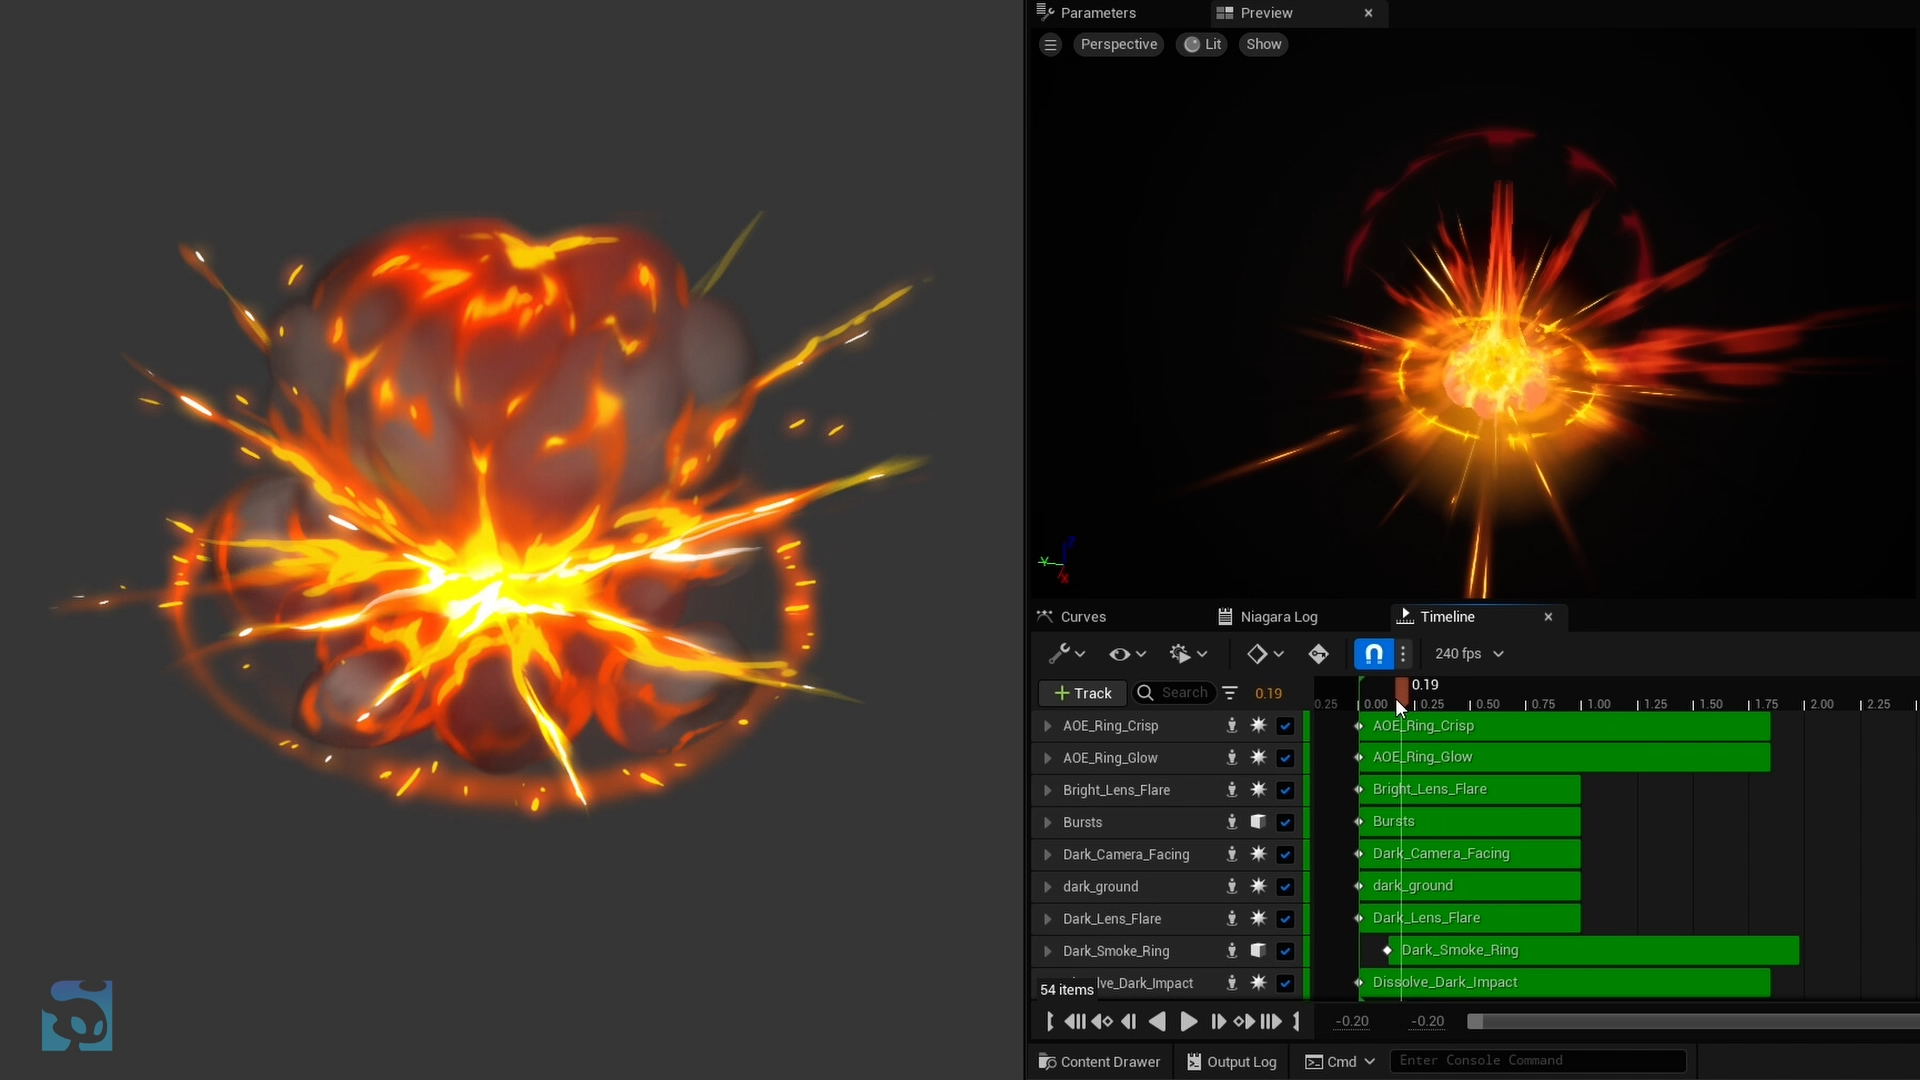Viewport: 1920px width, 1080px height.
Task: Open the viewport hamburger menu
Action: click(x=1050, y=44)
